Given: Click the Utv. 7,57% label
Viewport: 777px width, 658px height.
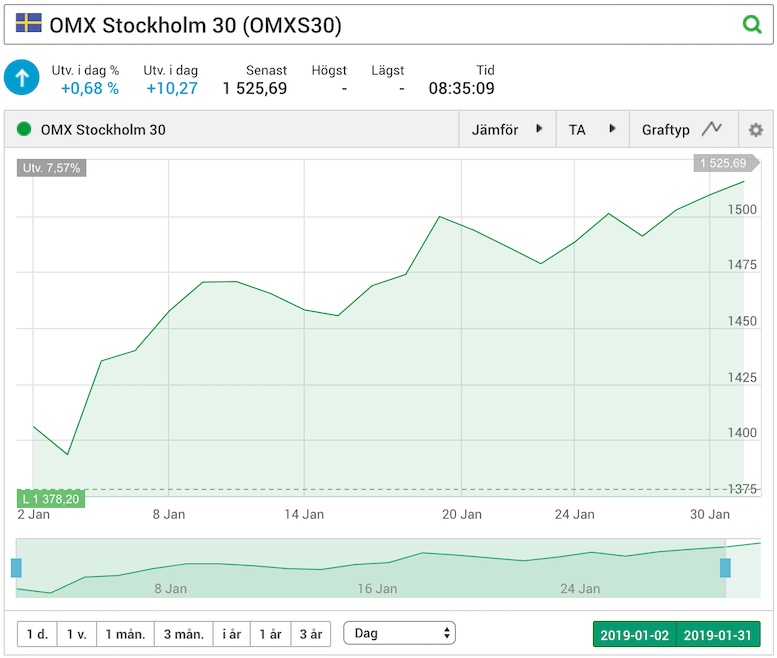Looking at the screenshot, I should pyautogui.click(x=51, y=168).
